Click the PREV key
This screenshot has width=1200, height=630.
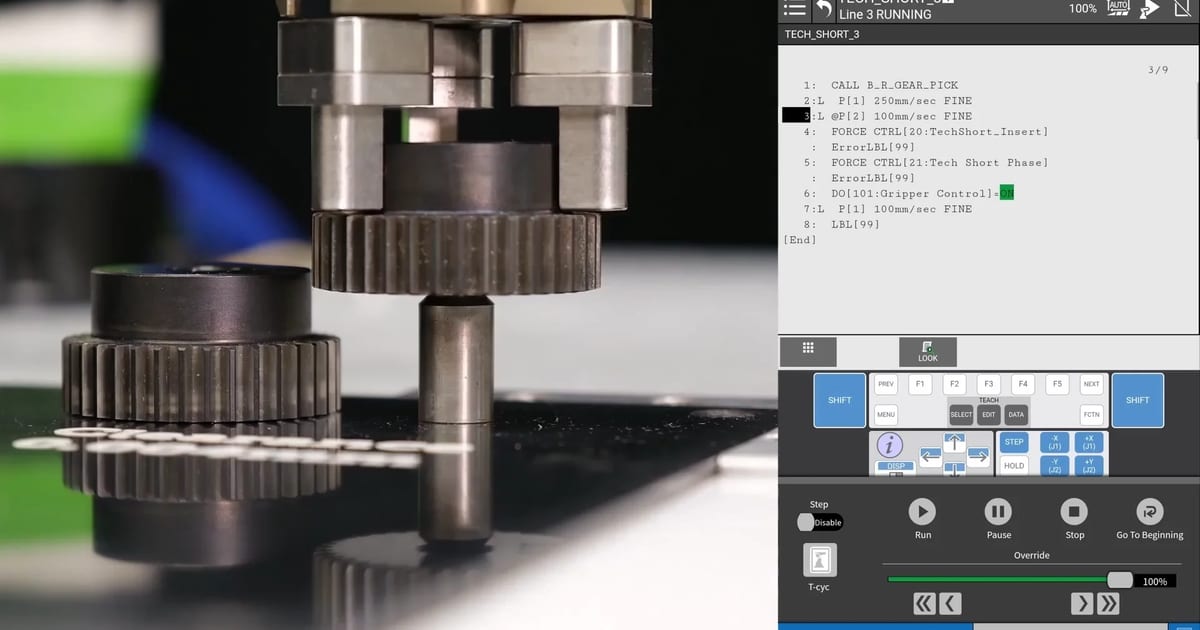point(886,384)
